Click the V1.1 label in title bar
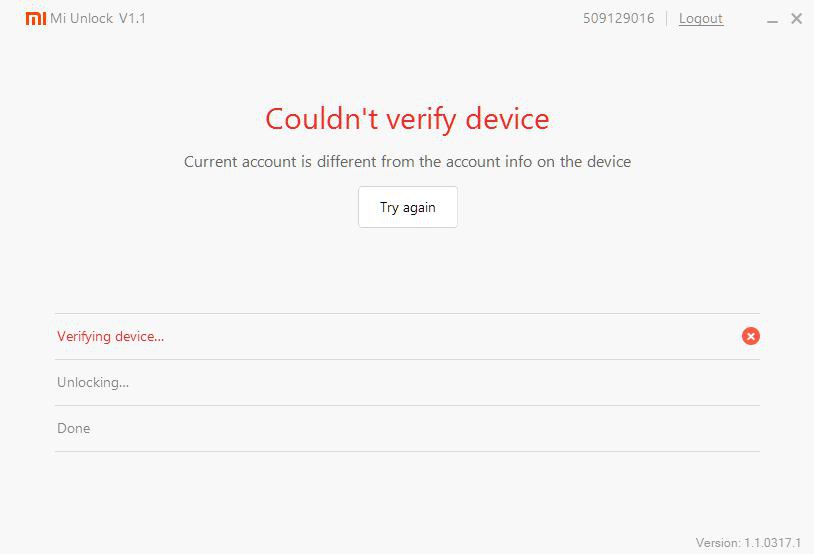814x554 pixels. [x=132, y=18]
